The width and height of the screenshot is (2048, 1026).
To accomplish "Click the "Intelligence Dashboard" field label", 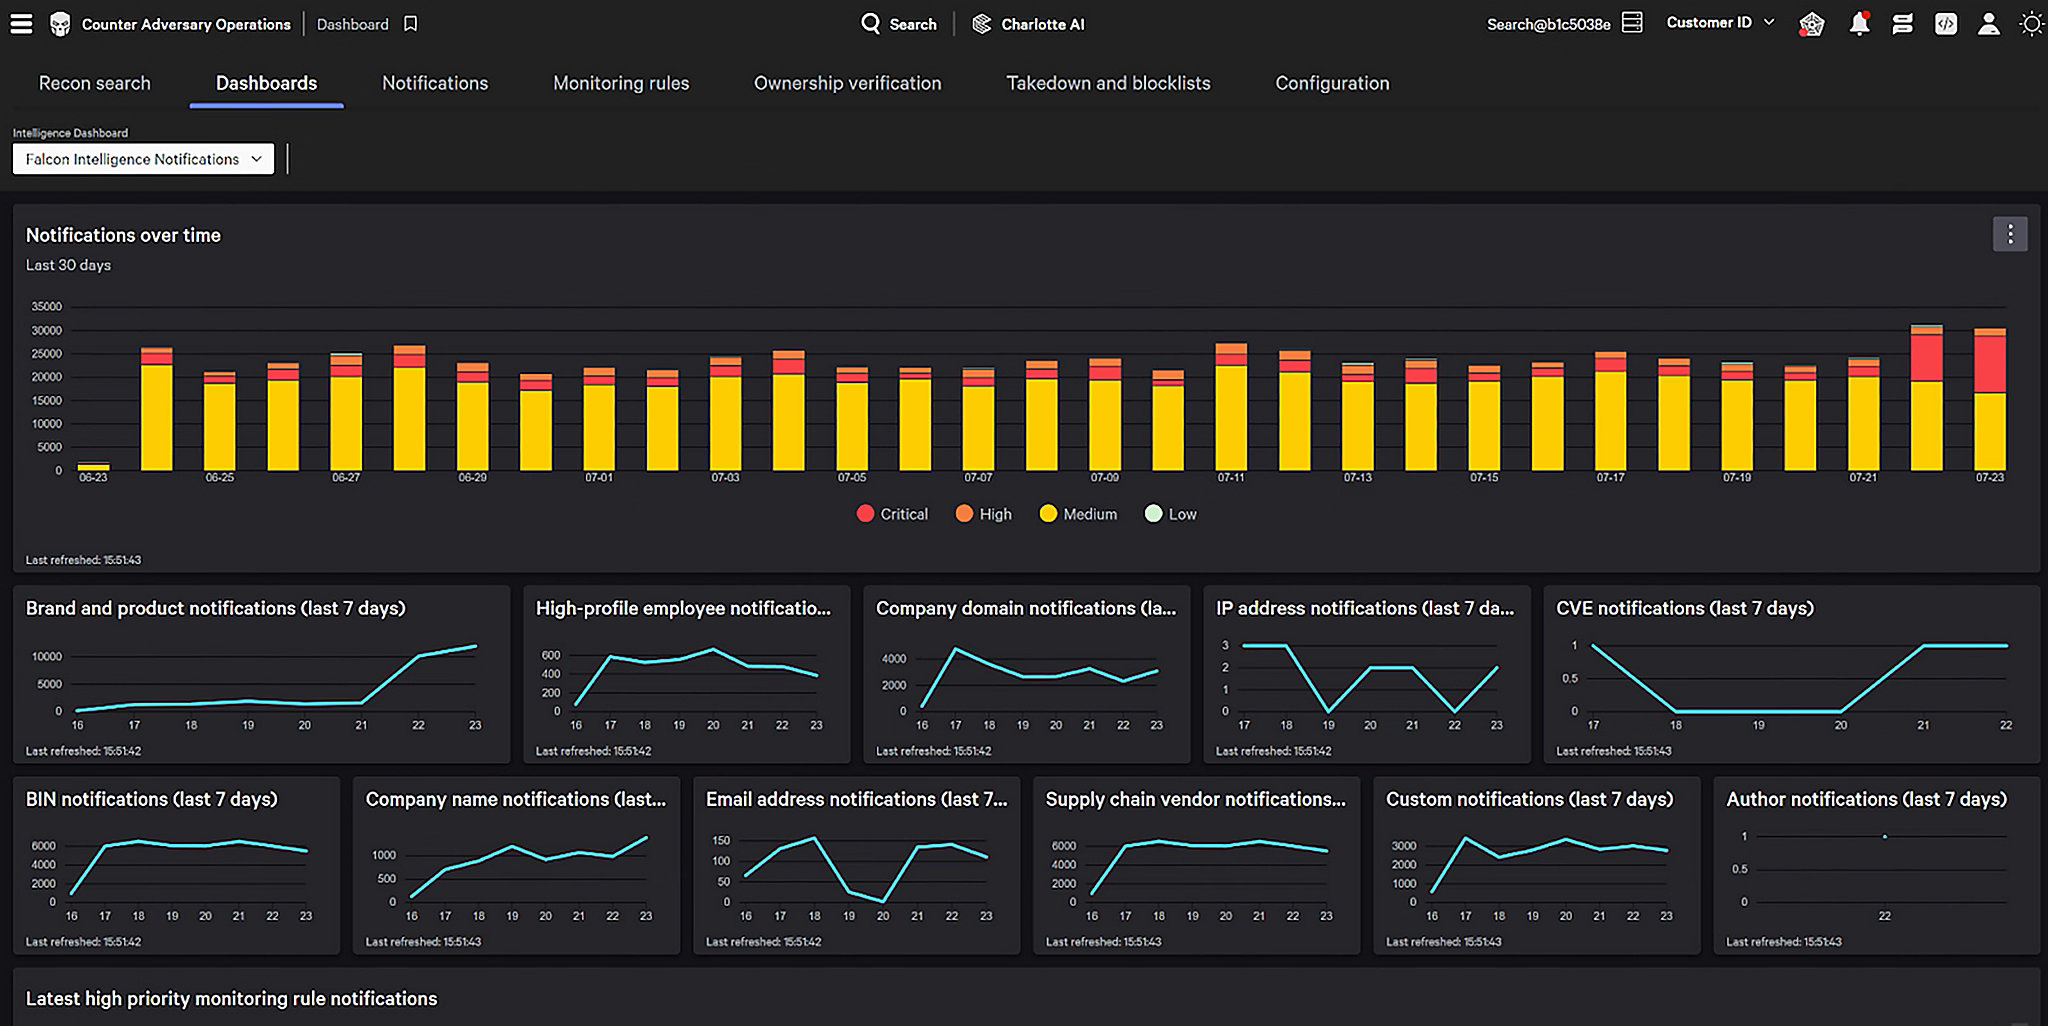I will (x=70, y=133).
